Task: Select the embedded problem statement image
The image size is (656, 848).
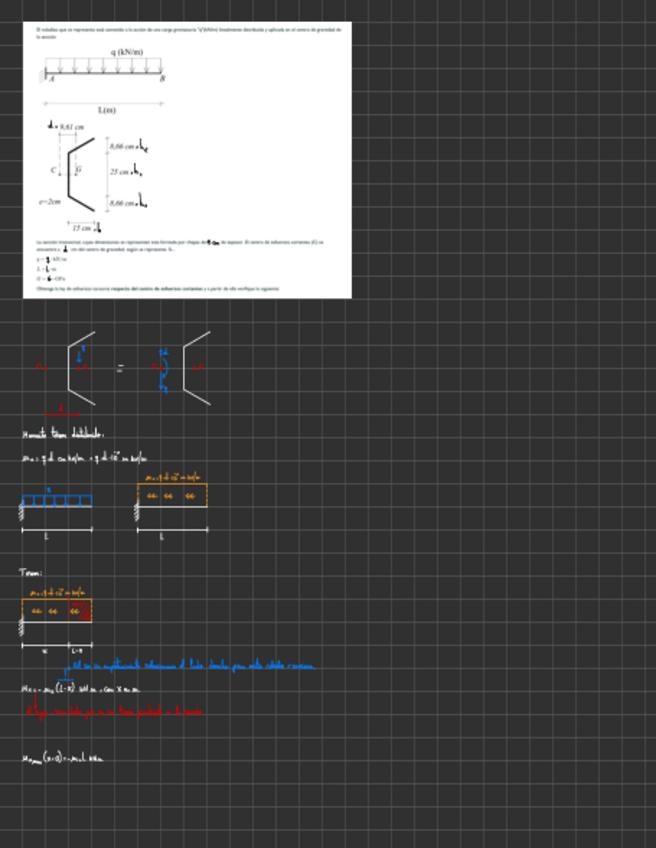Action: pos(187,160)
